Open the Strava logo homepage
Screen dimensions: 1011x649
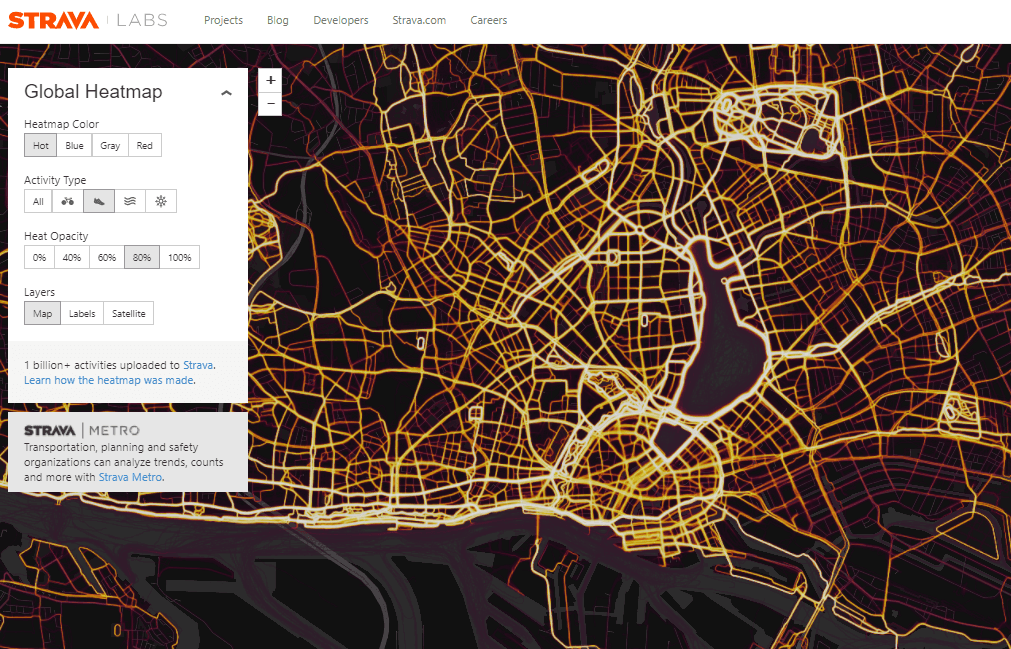[x=54, y=20]
